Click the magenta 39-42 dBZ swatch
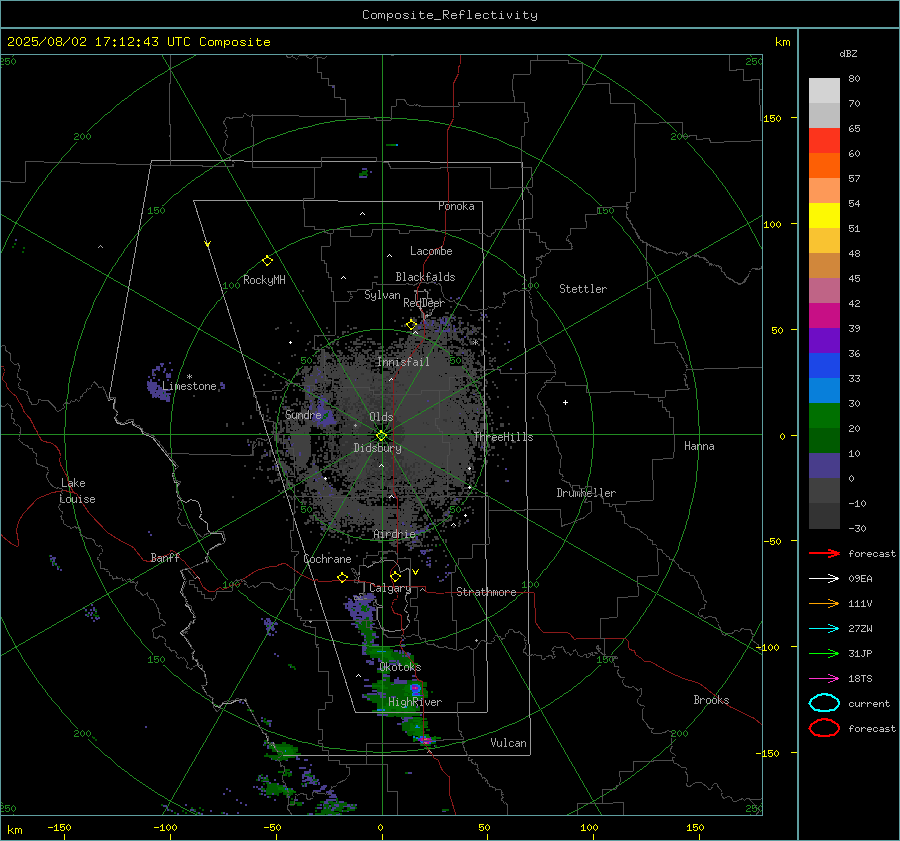 824,316
